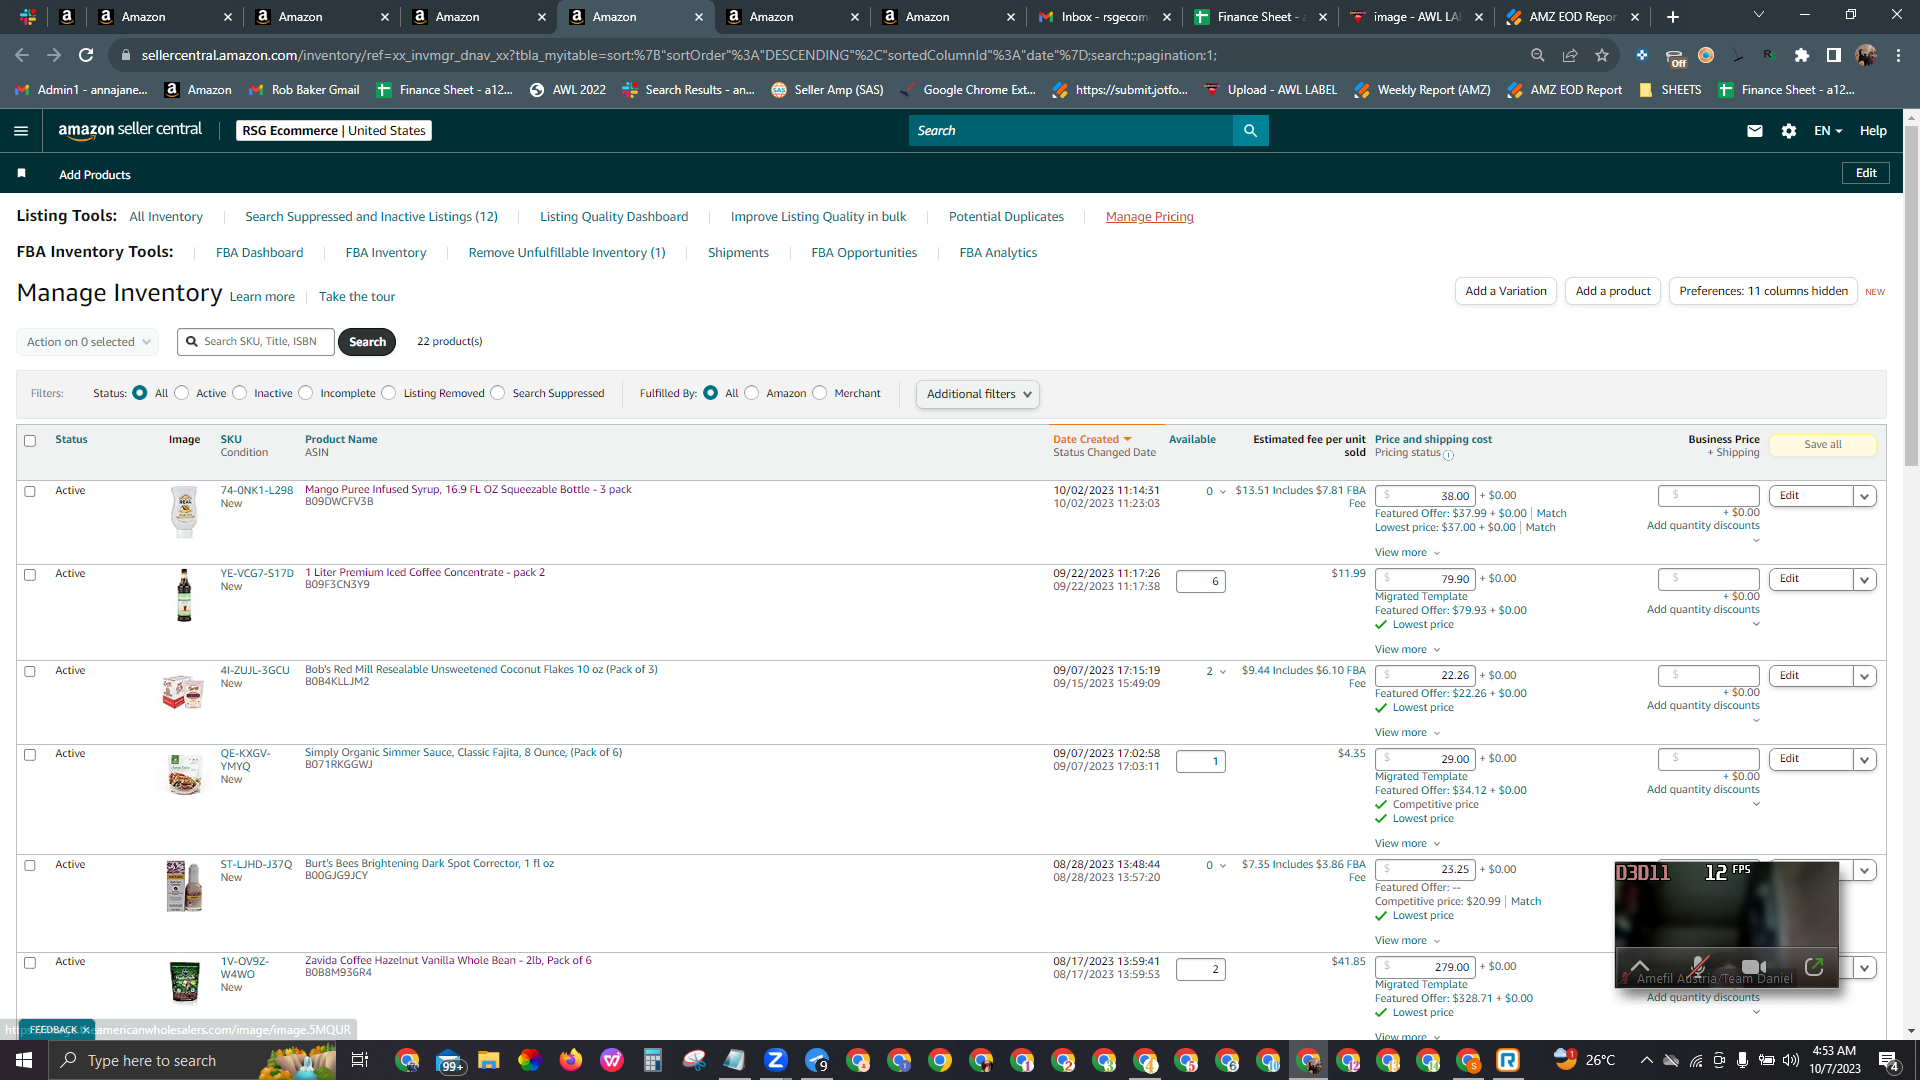Open the Seller Central hamburger menu
This screenshot has height=1080, width=1920.
(x=21, y=131)
